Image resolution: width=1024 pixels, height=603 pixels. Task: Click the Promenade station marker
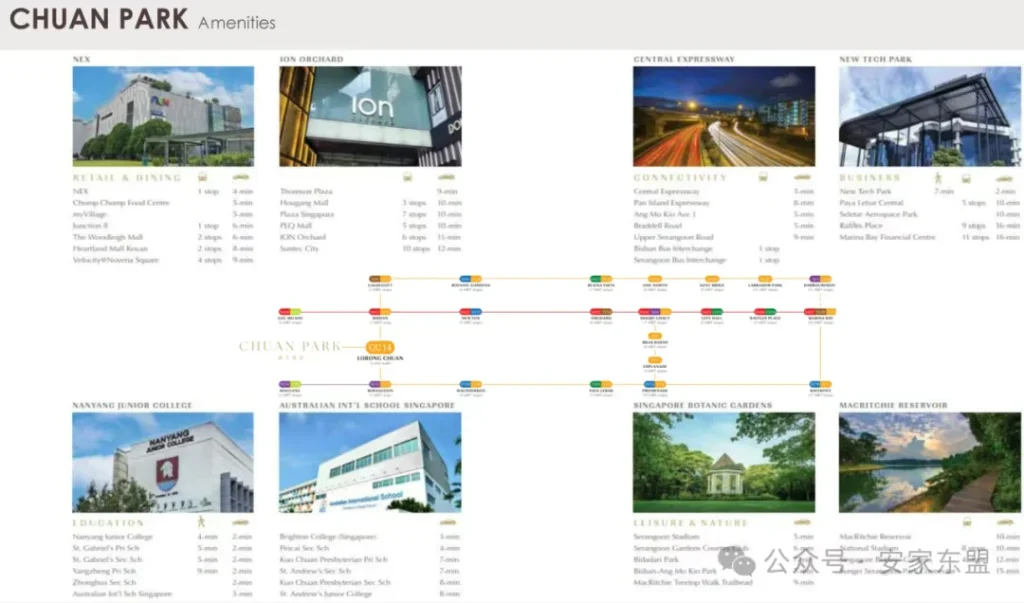click(655, 384)
